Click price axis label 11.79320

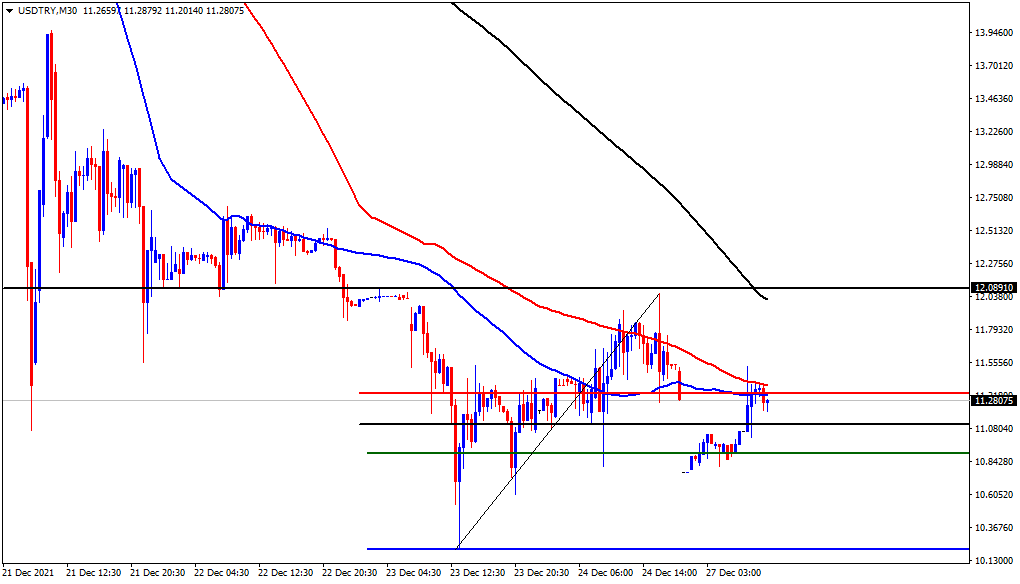[x=994, y=330]
